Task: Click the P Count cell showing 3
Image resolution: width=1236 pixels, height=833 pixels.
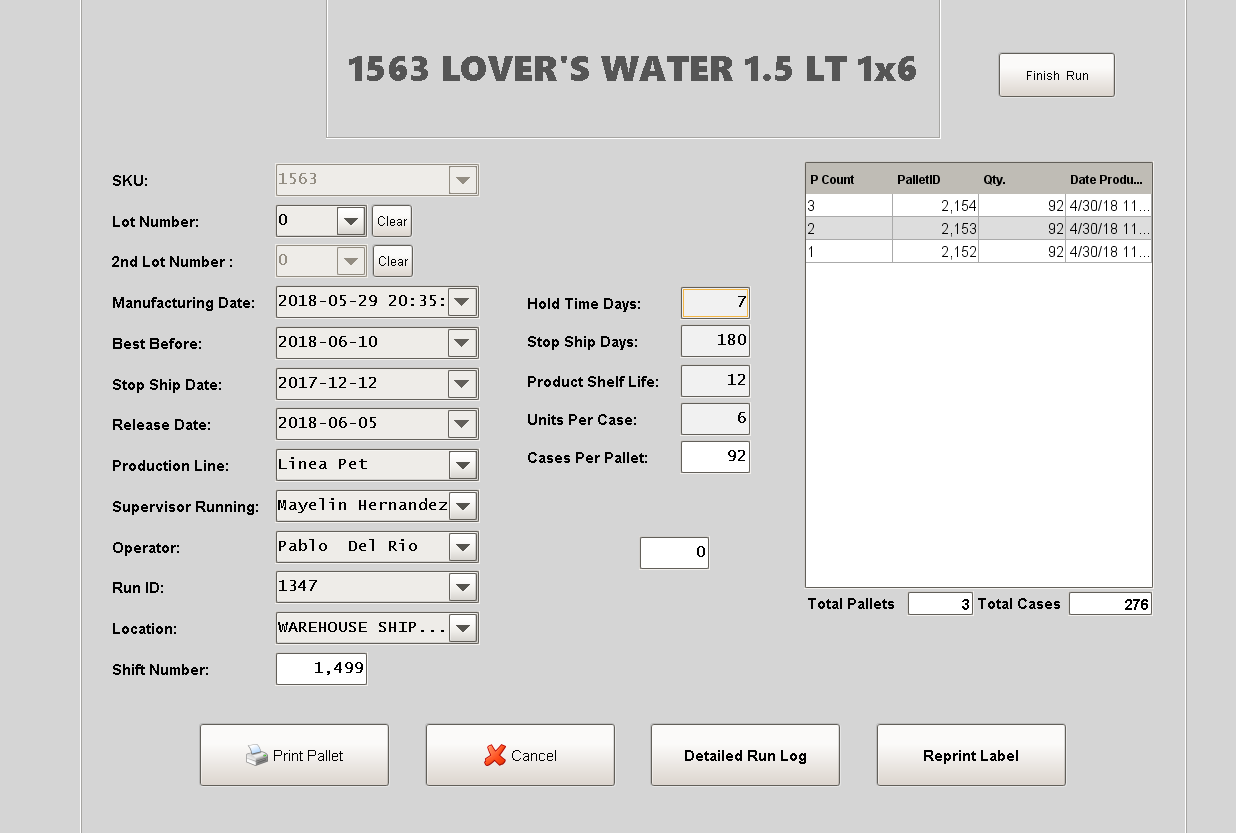Action: 849,205
